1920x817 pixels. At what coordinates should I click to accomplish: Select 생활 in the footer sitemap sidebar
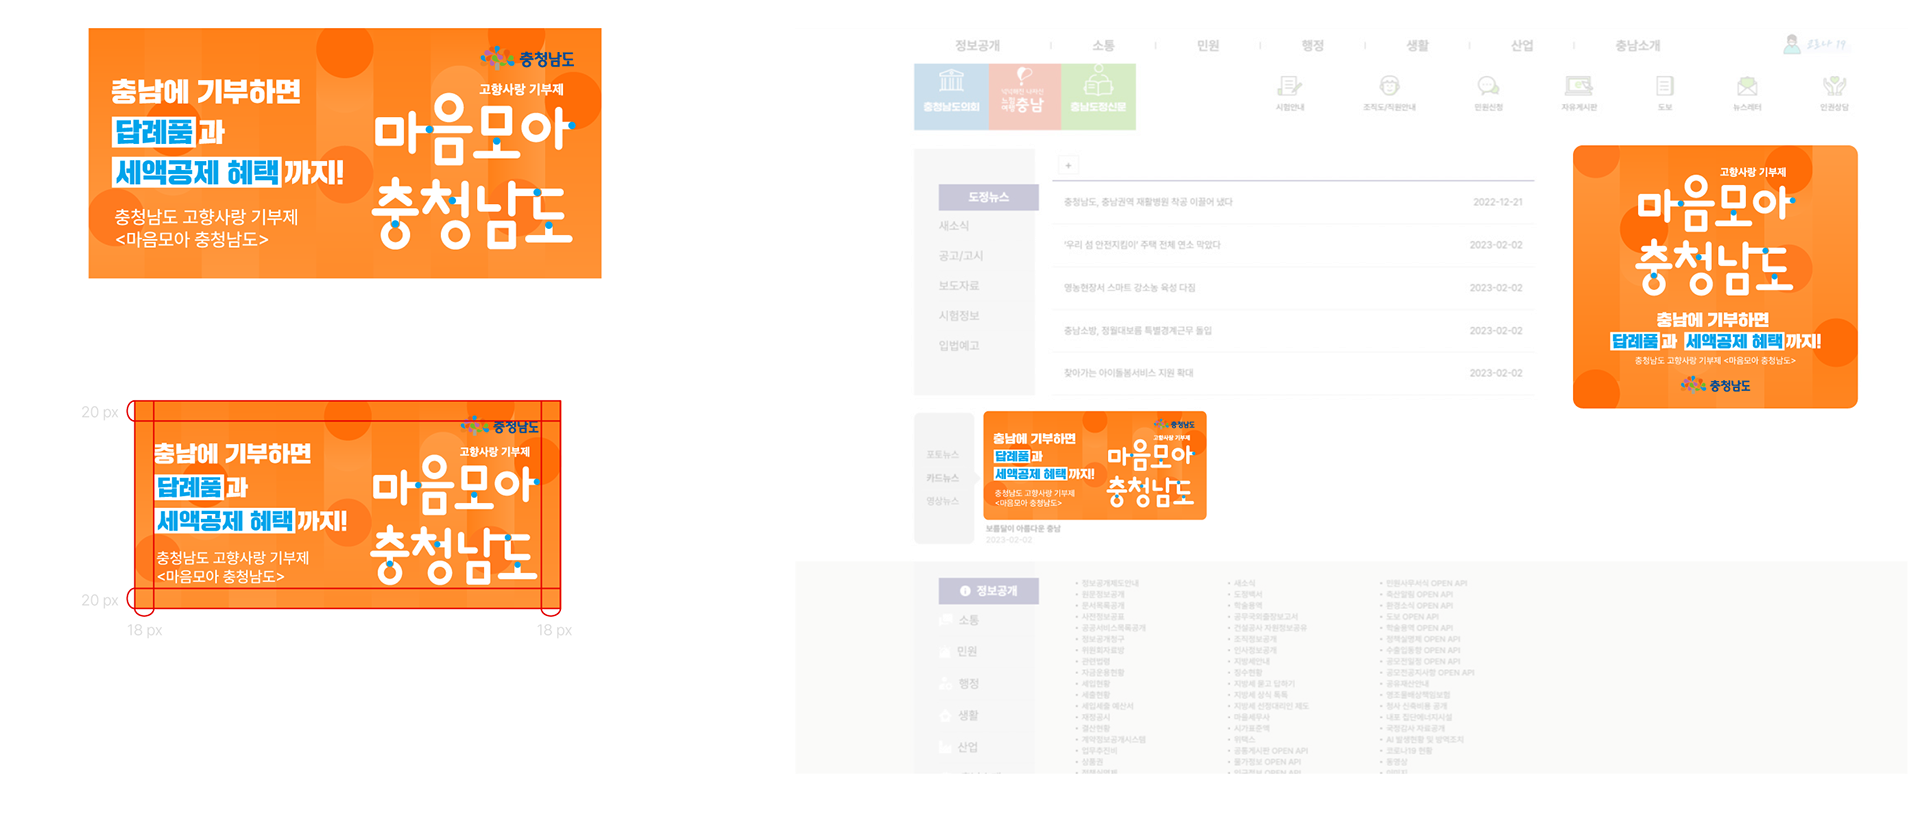pyautogui.click(x=968, y=716)
